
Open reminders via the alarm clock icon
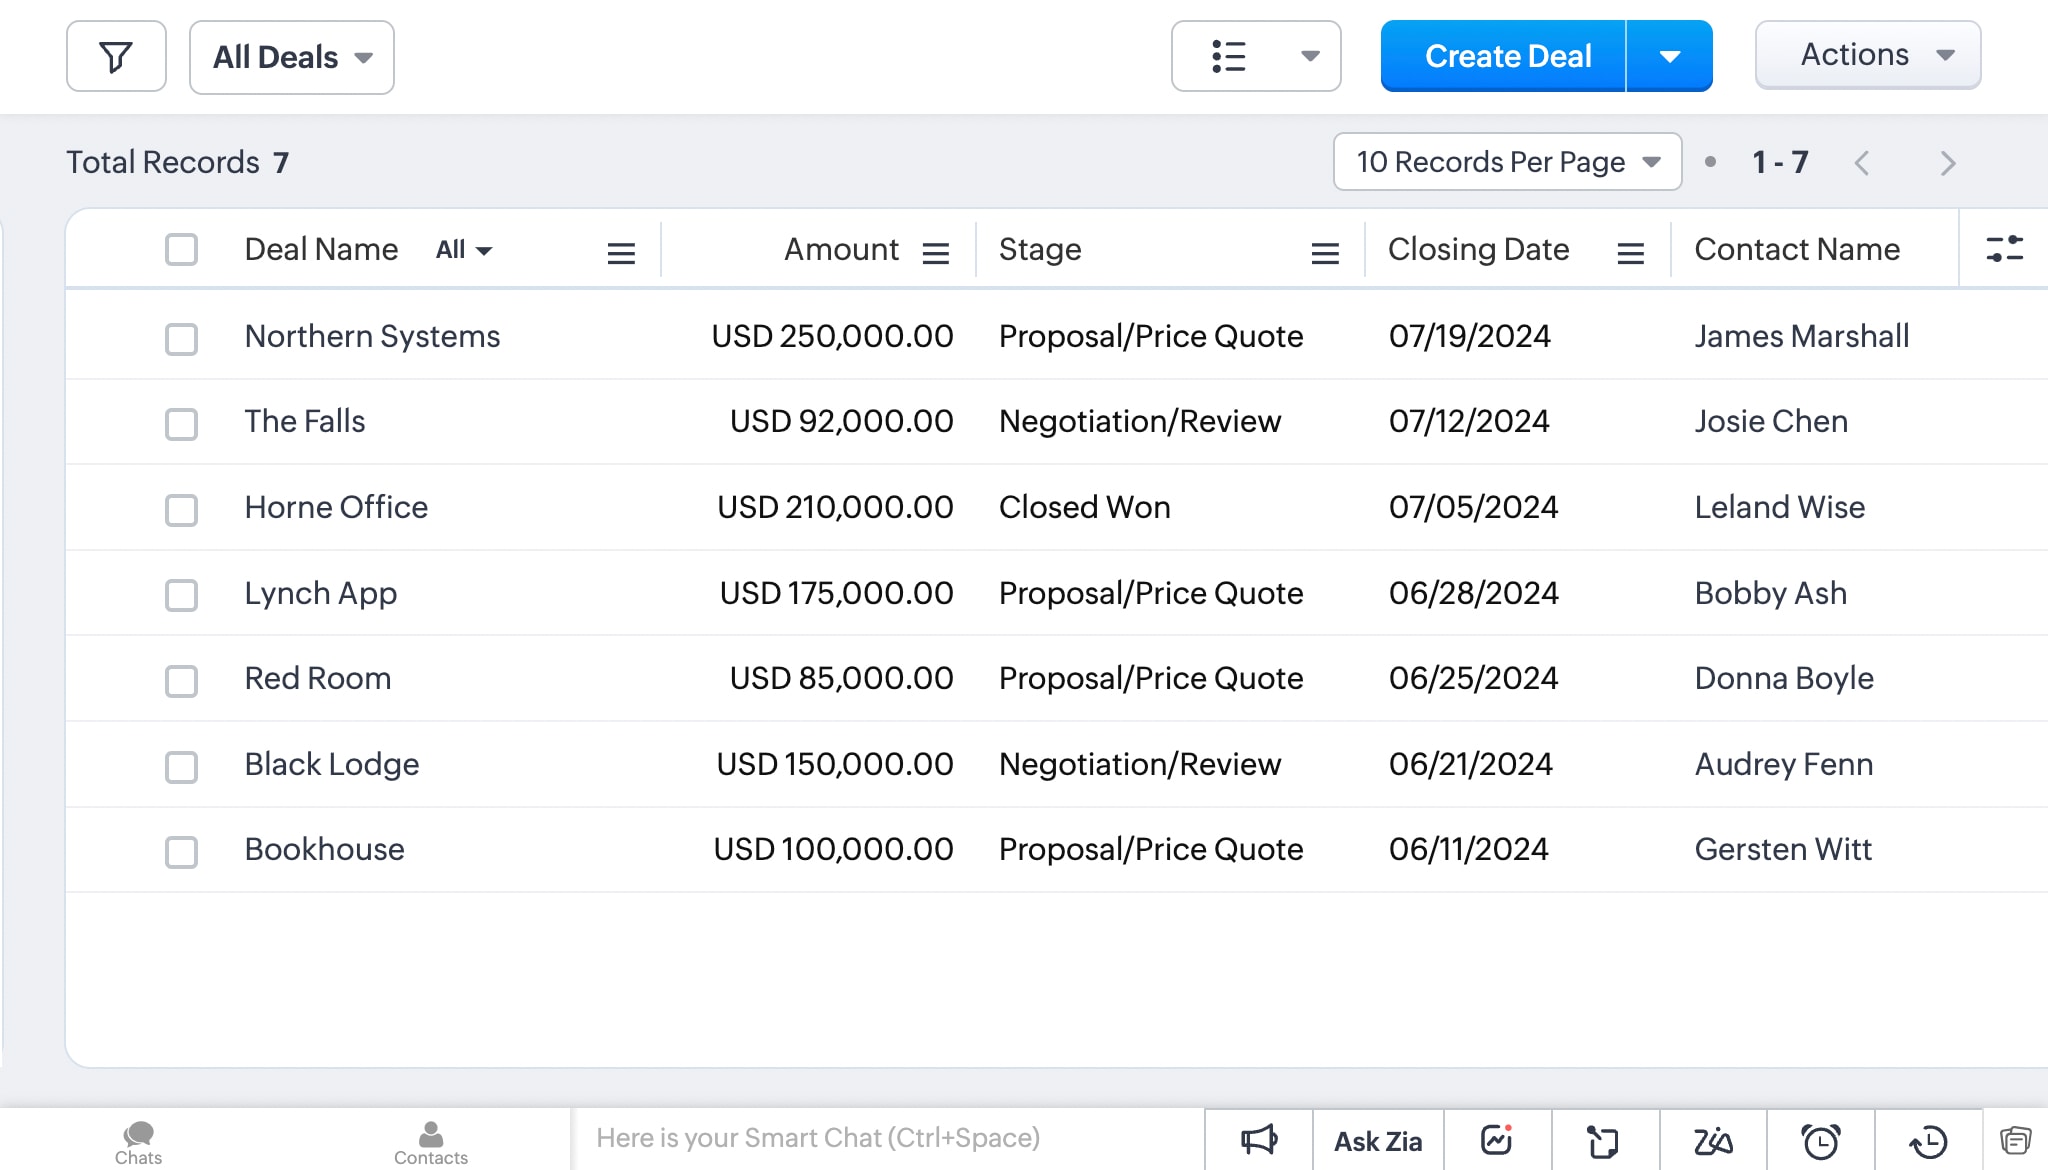pos(1822,1139)
